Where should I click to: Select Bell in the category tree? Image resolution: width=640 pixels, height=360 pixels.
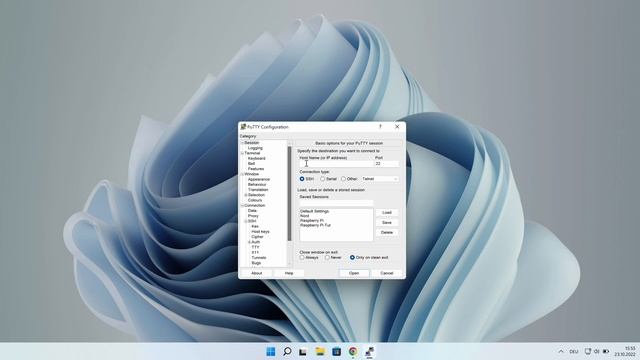click(x=251, y=164)
